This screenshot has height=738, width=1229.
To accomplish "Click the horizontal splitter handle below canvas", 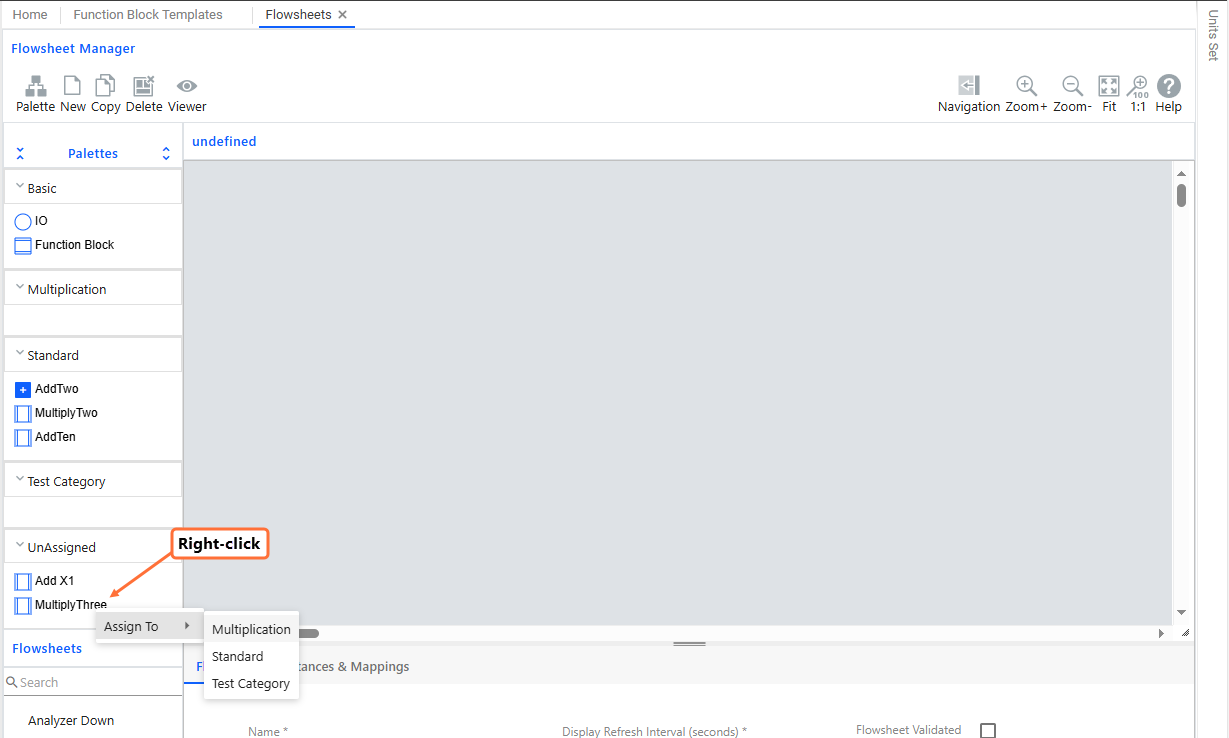I will pyautogui.click(x=689, y=644).
